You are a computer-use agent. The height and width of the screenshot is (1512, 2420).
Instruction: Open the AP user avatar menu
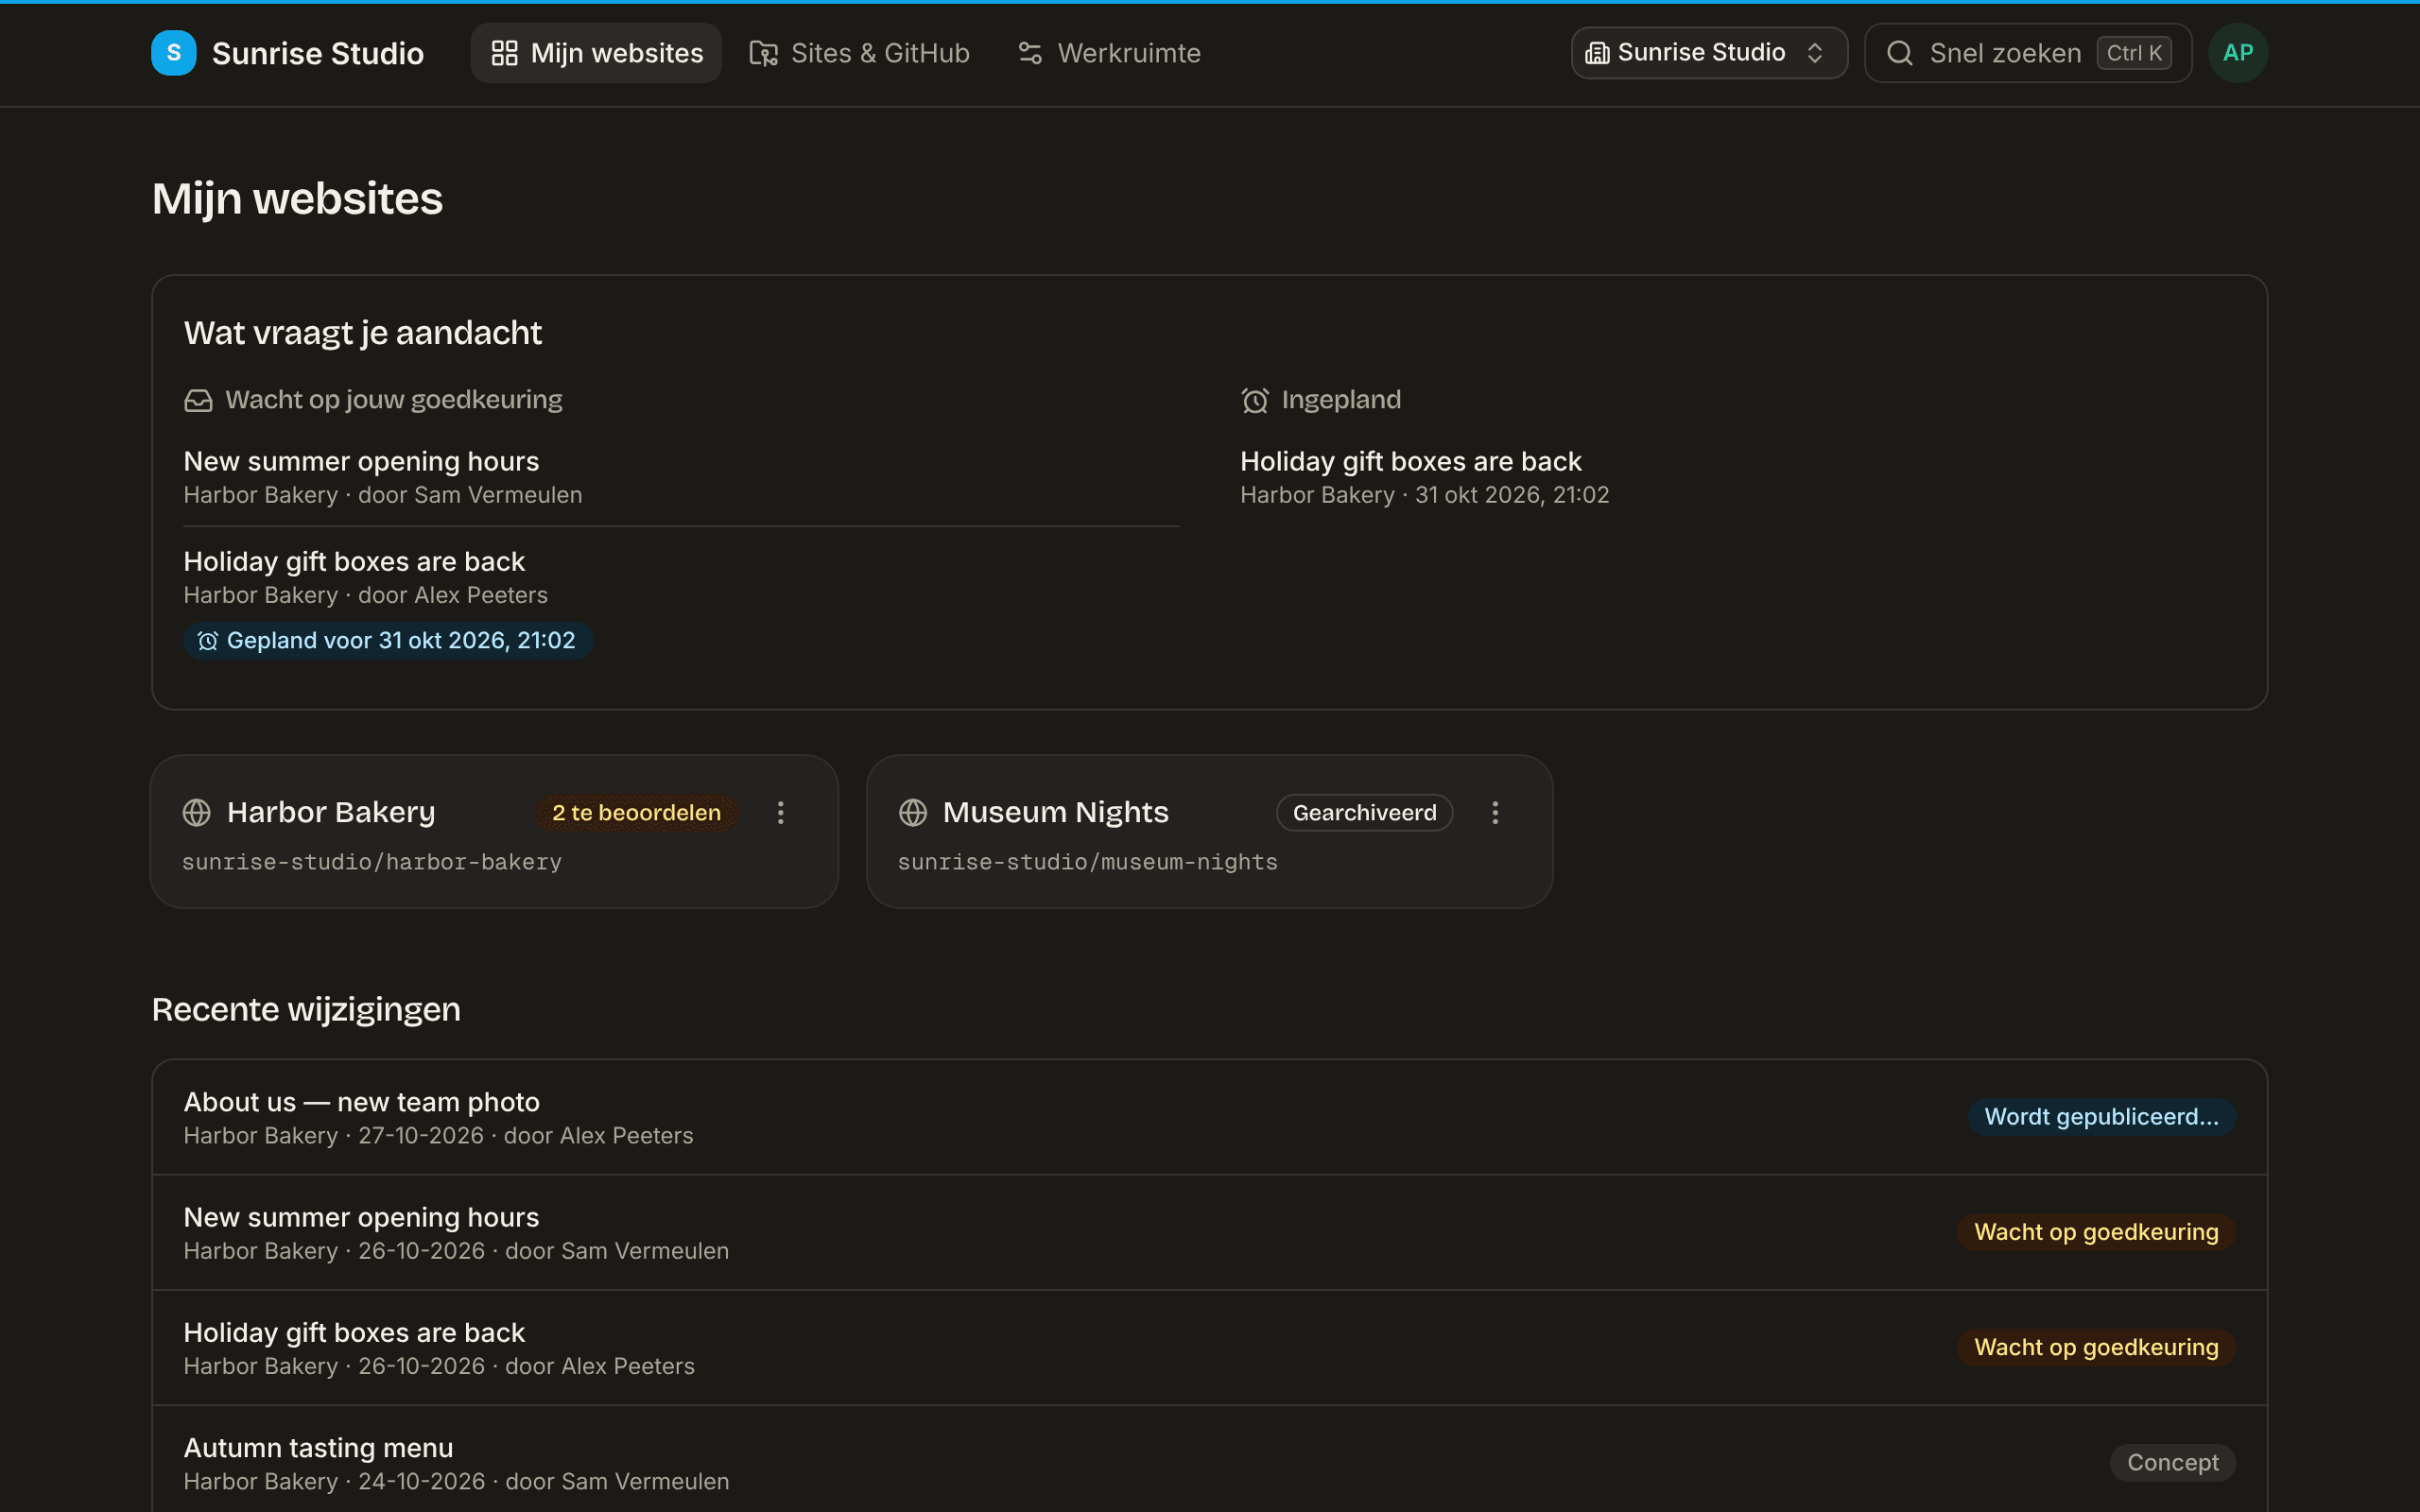(x=2238, y=53)
